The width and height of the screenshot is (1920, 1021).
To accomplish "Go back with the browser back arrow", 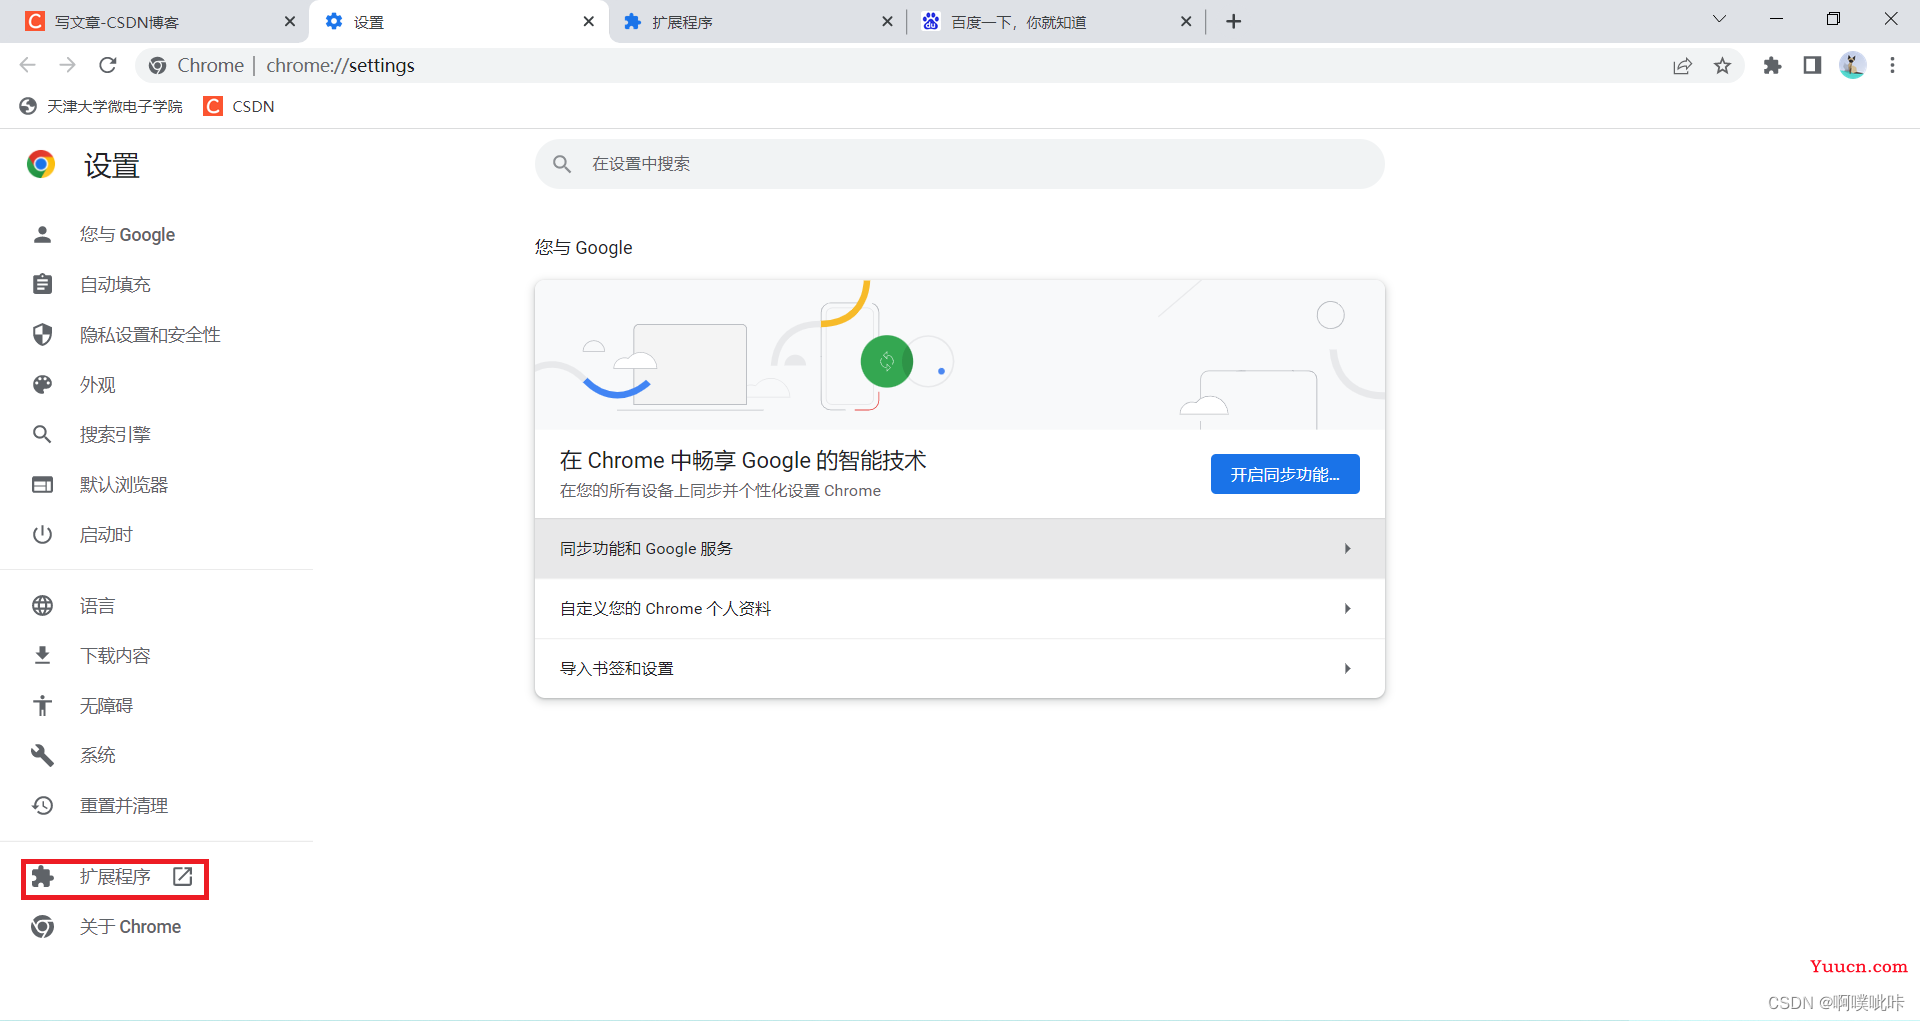I will point(27,65).
